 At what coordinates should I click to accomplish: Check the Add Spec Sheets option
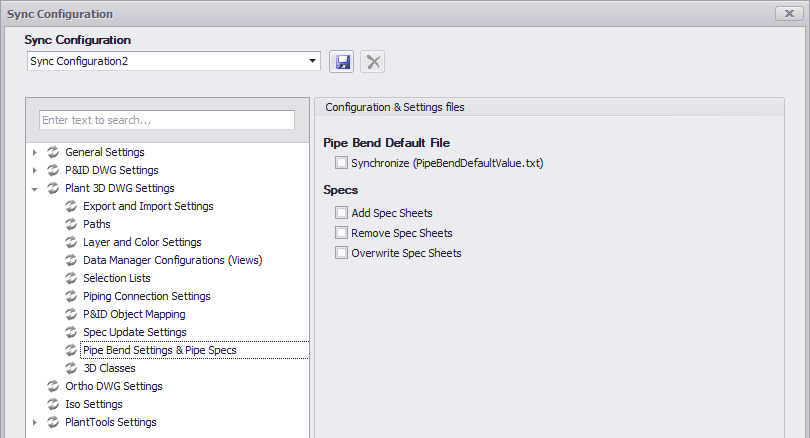point(341,213)
